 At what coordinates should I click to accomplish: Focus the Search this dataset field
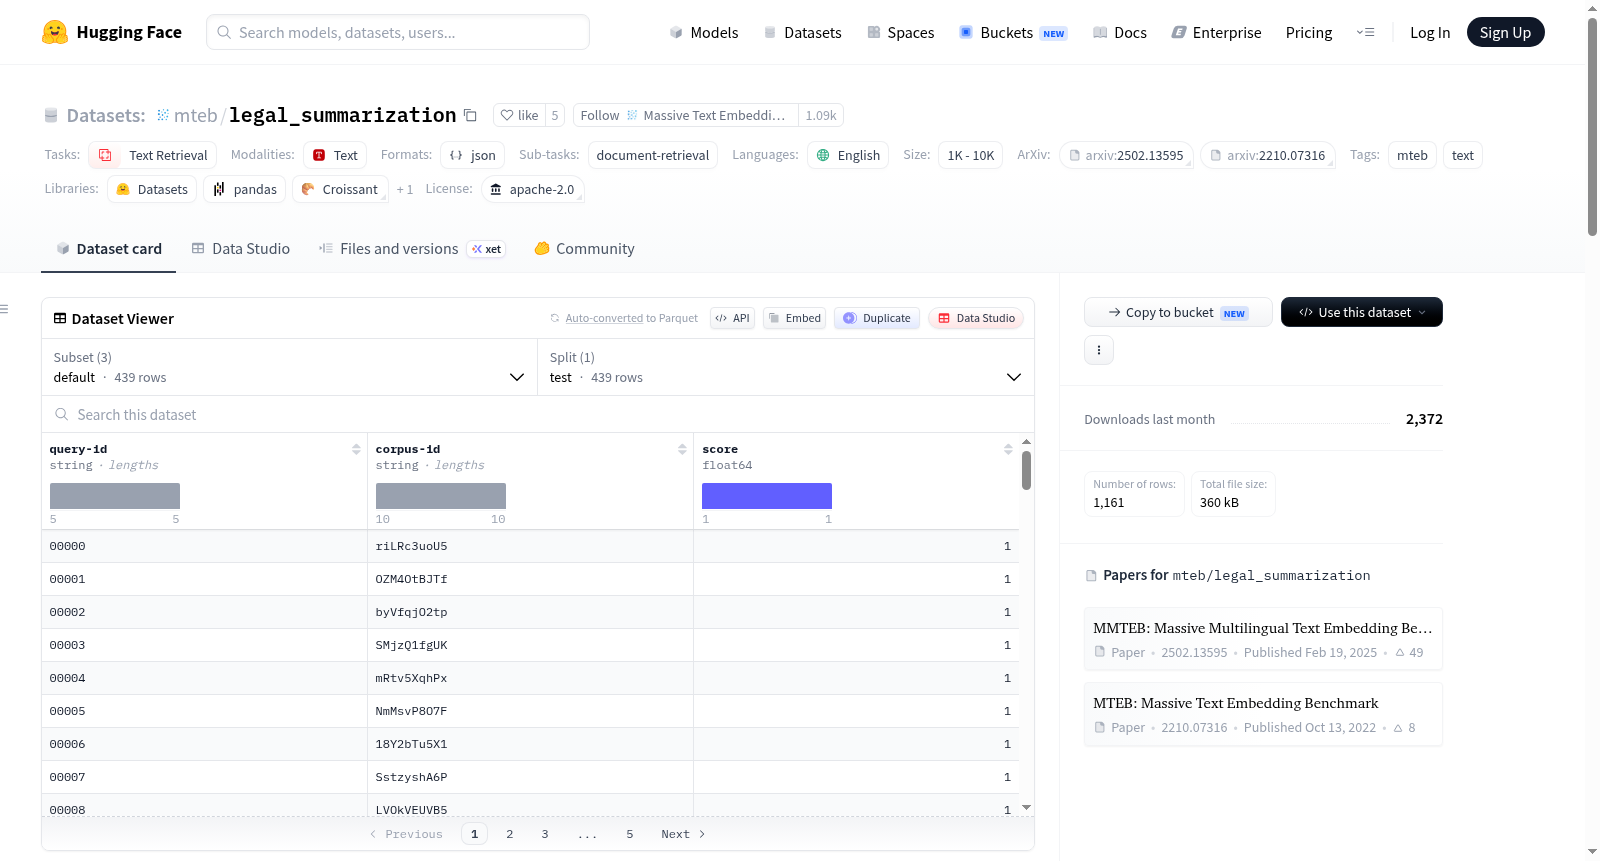538,414
